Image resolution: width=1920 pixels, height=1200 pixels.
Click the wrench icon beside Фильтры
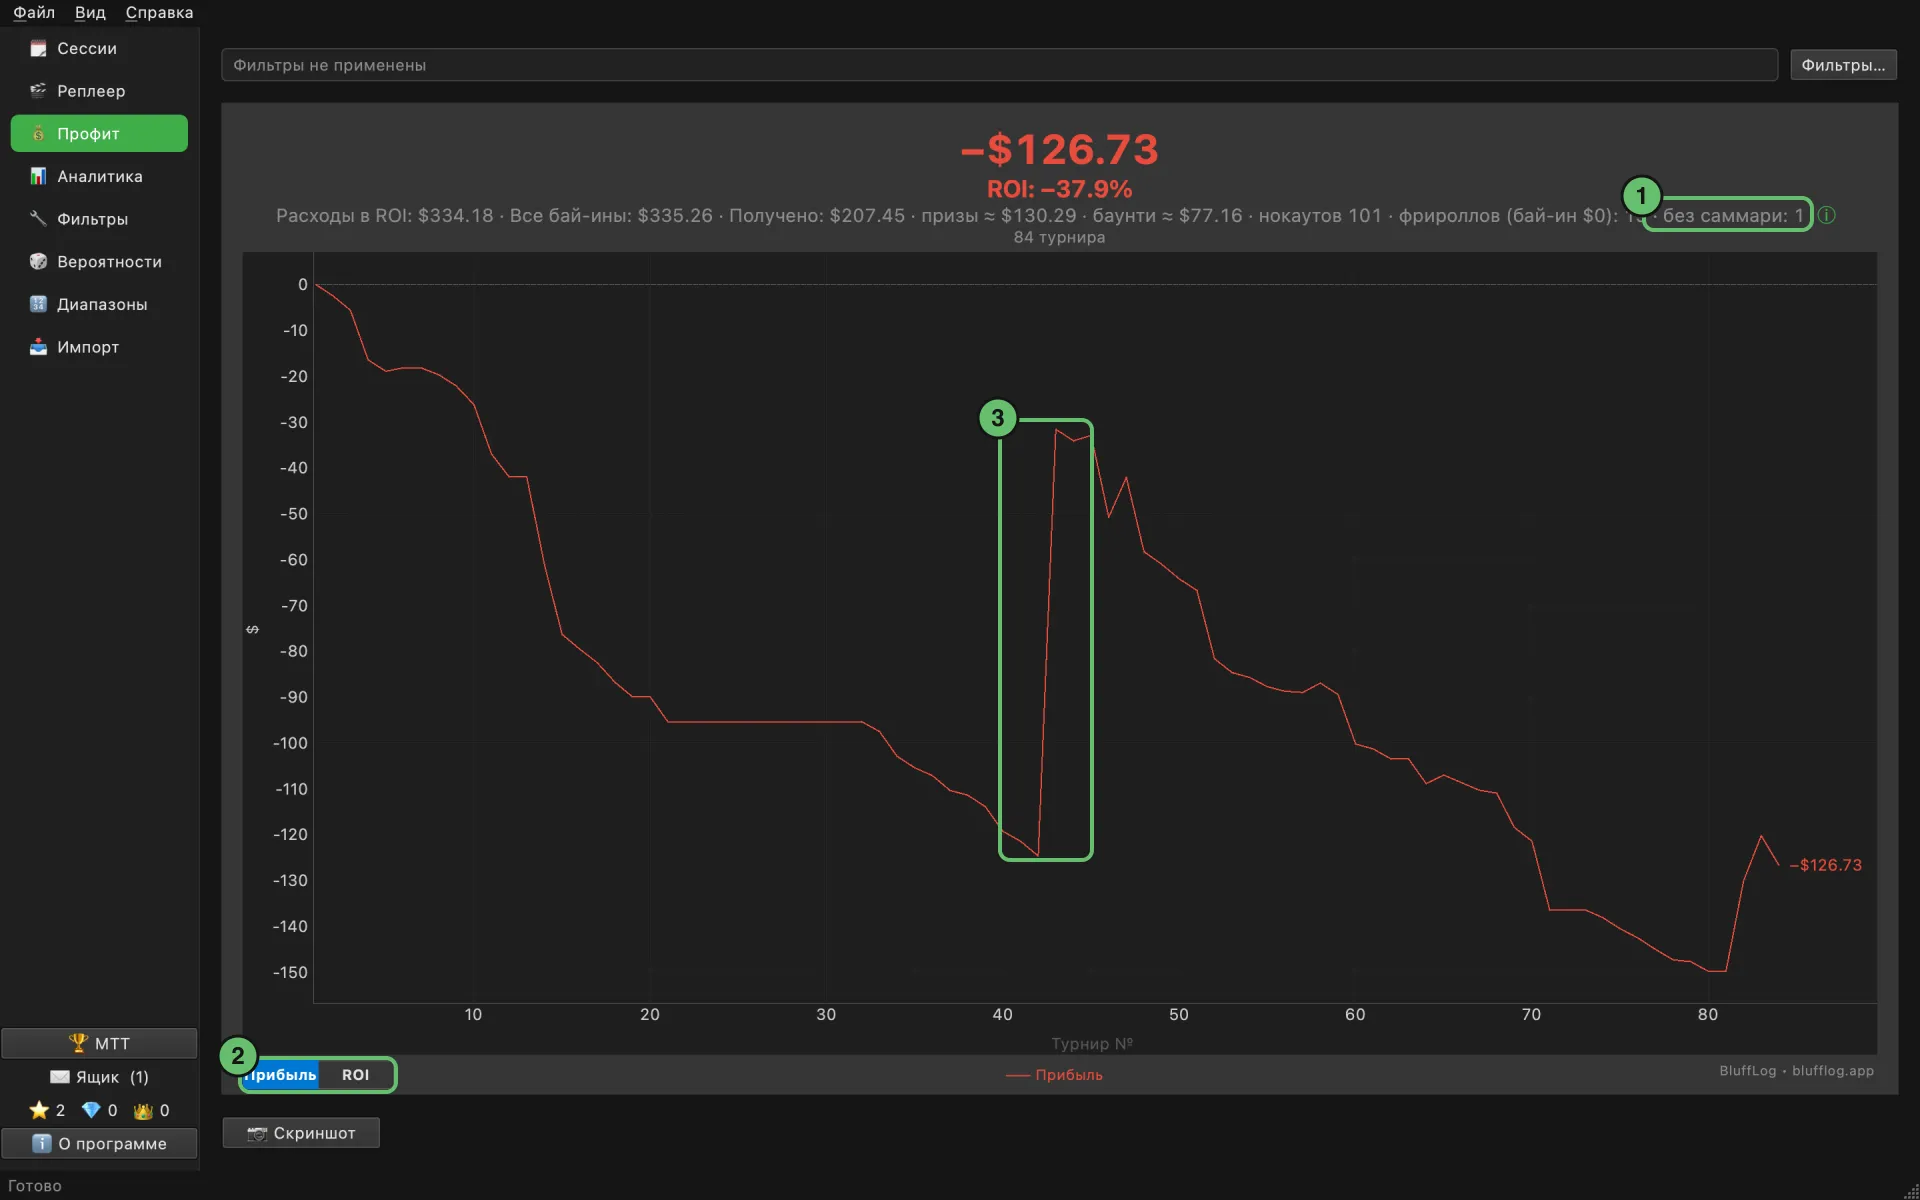click(x=38, y=219)
